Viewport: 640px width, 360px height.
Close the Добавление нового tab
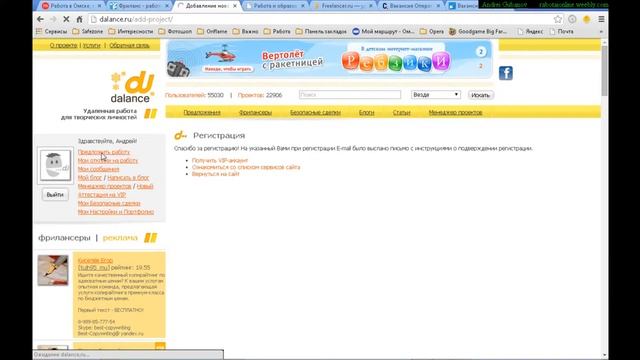[235, 6]
